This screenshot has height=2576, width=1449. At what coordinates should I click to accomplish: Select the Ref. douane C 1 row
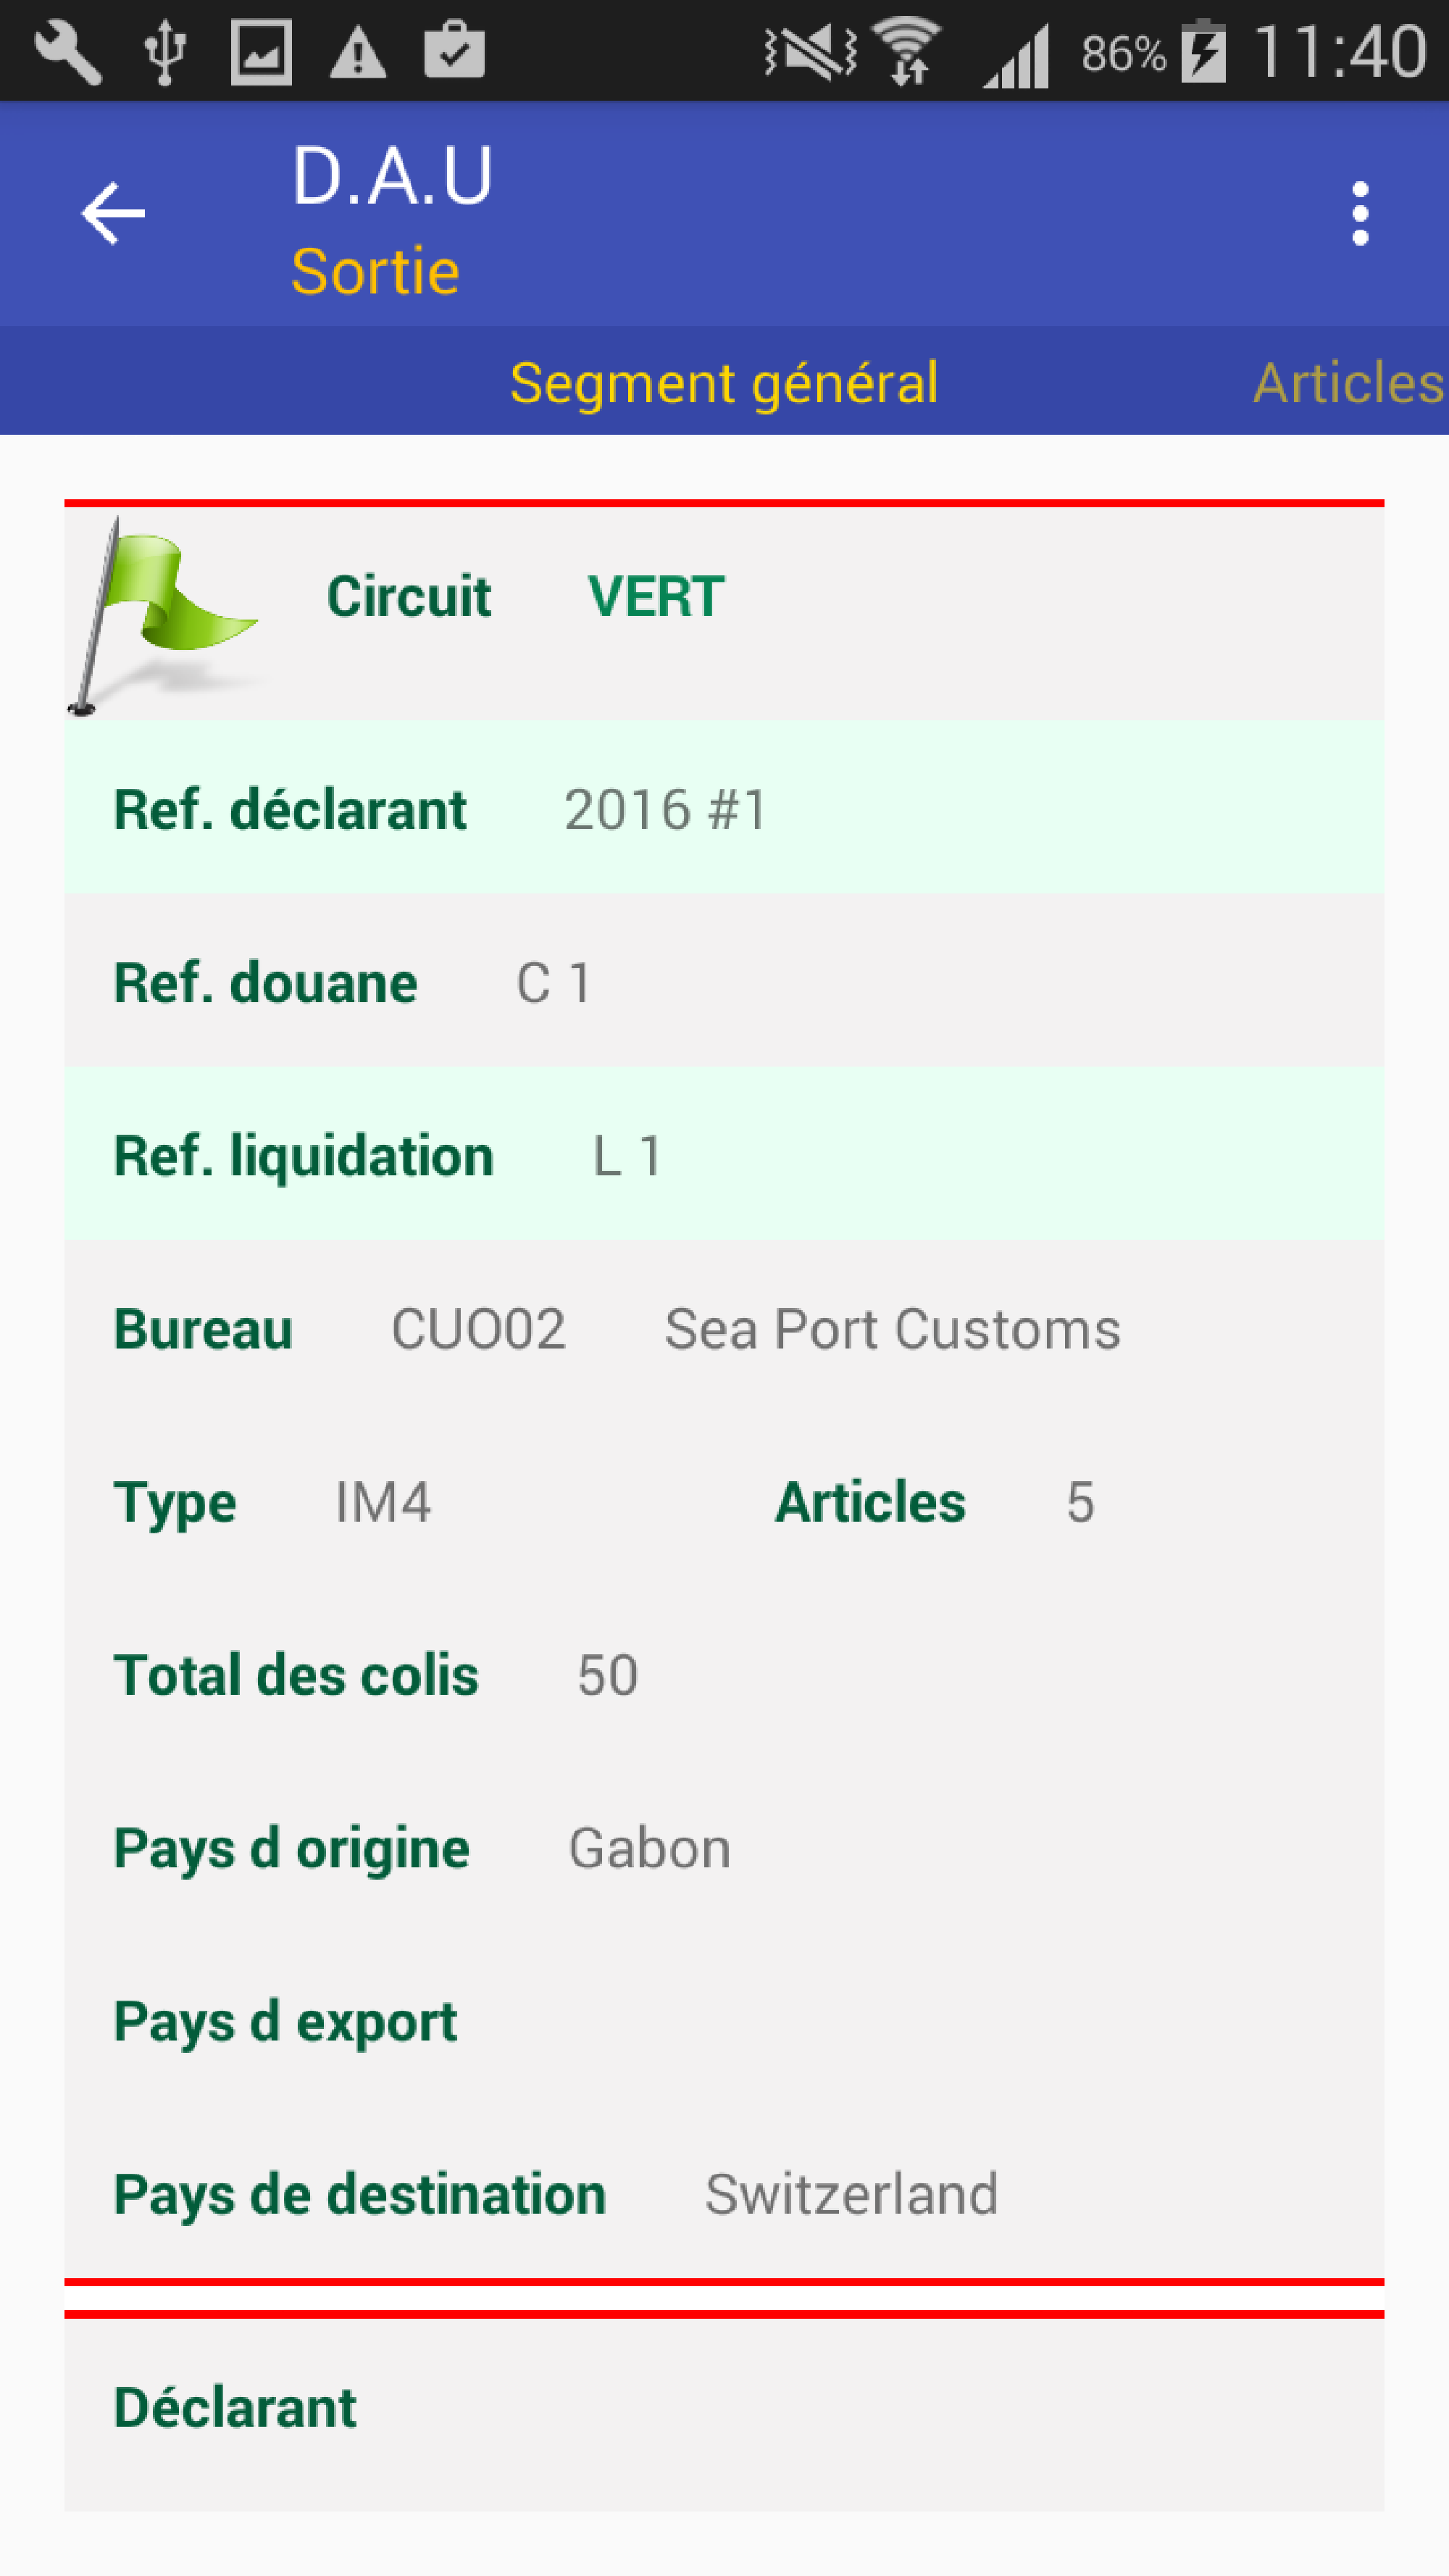(724, 981)
